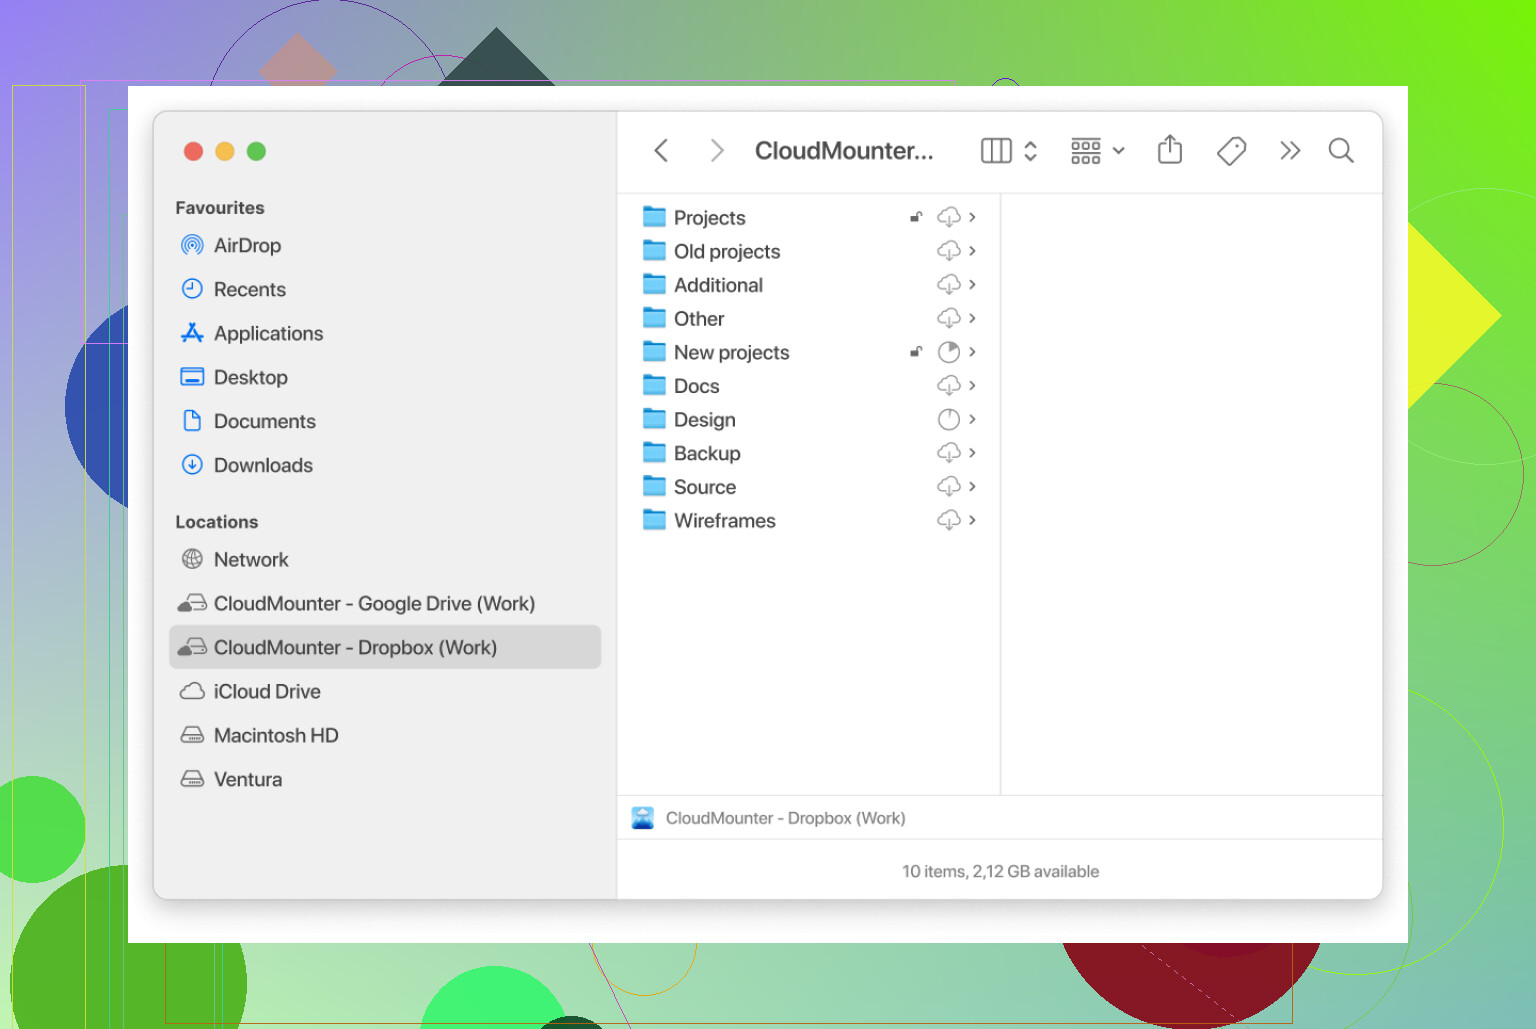Viewport: 1536px width, 1029px height.
Task: Click sync progress icon for New projects
Action: point(949,352)
